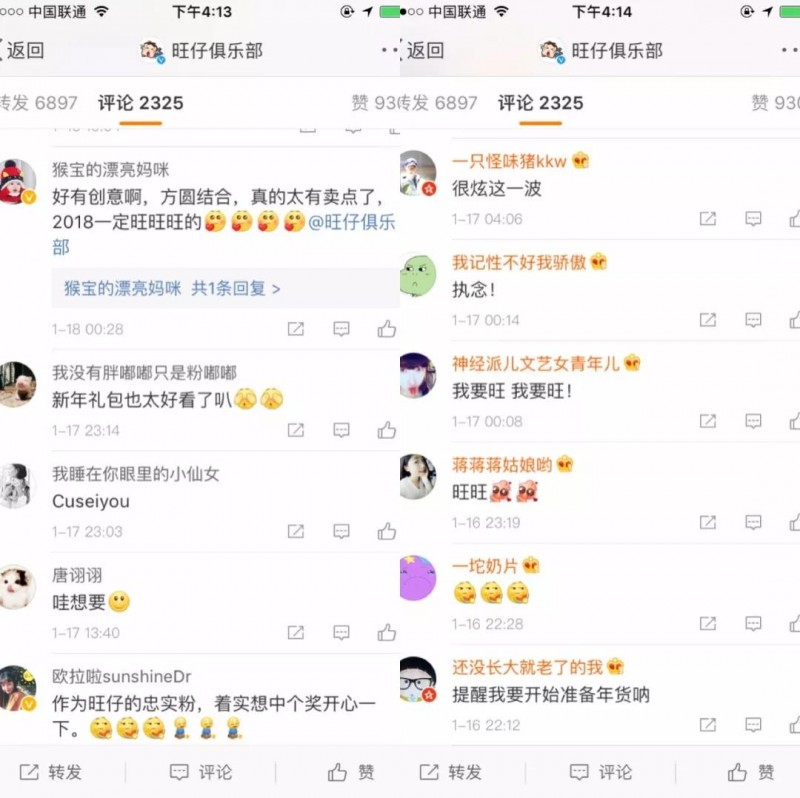Reply to comment posted at 1-16 22:28
The width and height of the screenshot is (800, 798).
[753, 624]
